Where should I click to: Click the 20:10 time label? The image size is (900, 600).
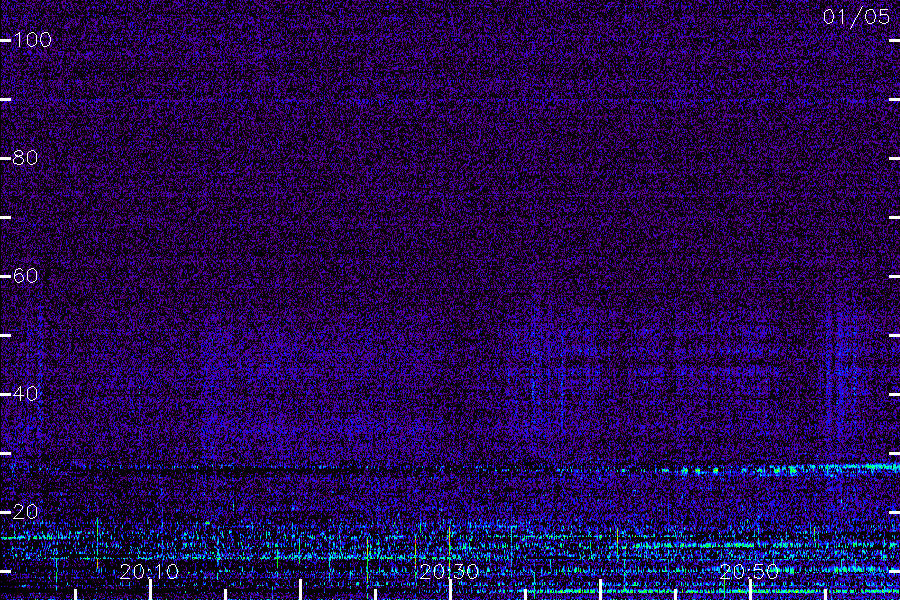pos(149,571)
